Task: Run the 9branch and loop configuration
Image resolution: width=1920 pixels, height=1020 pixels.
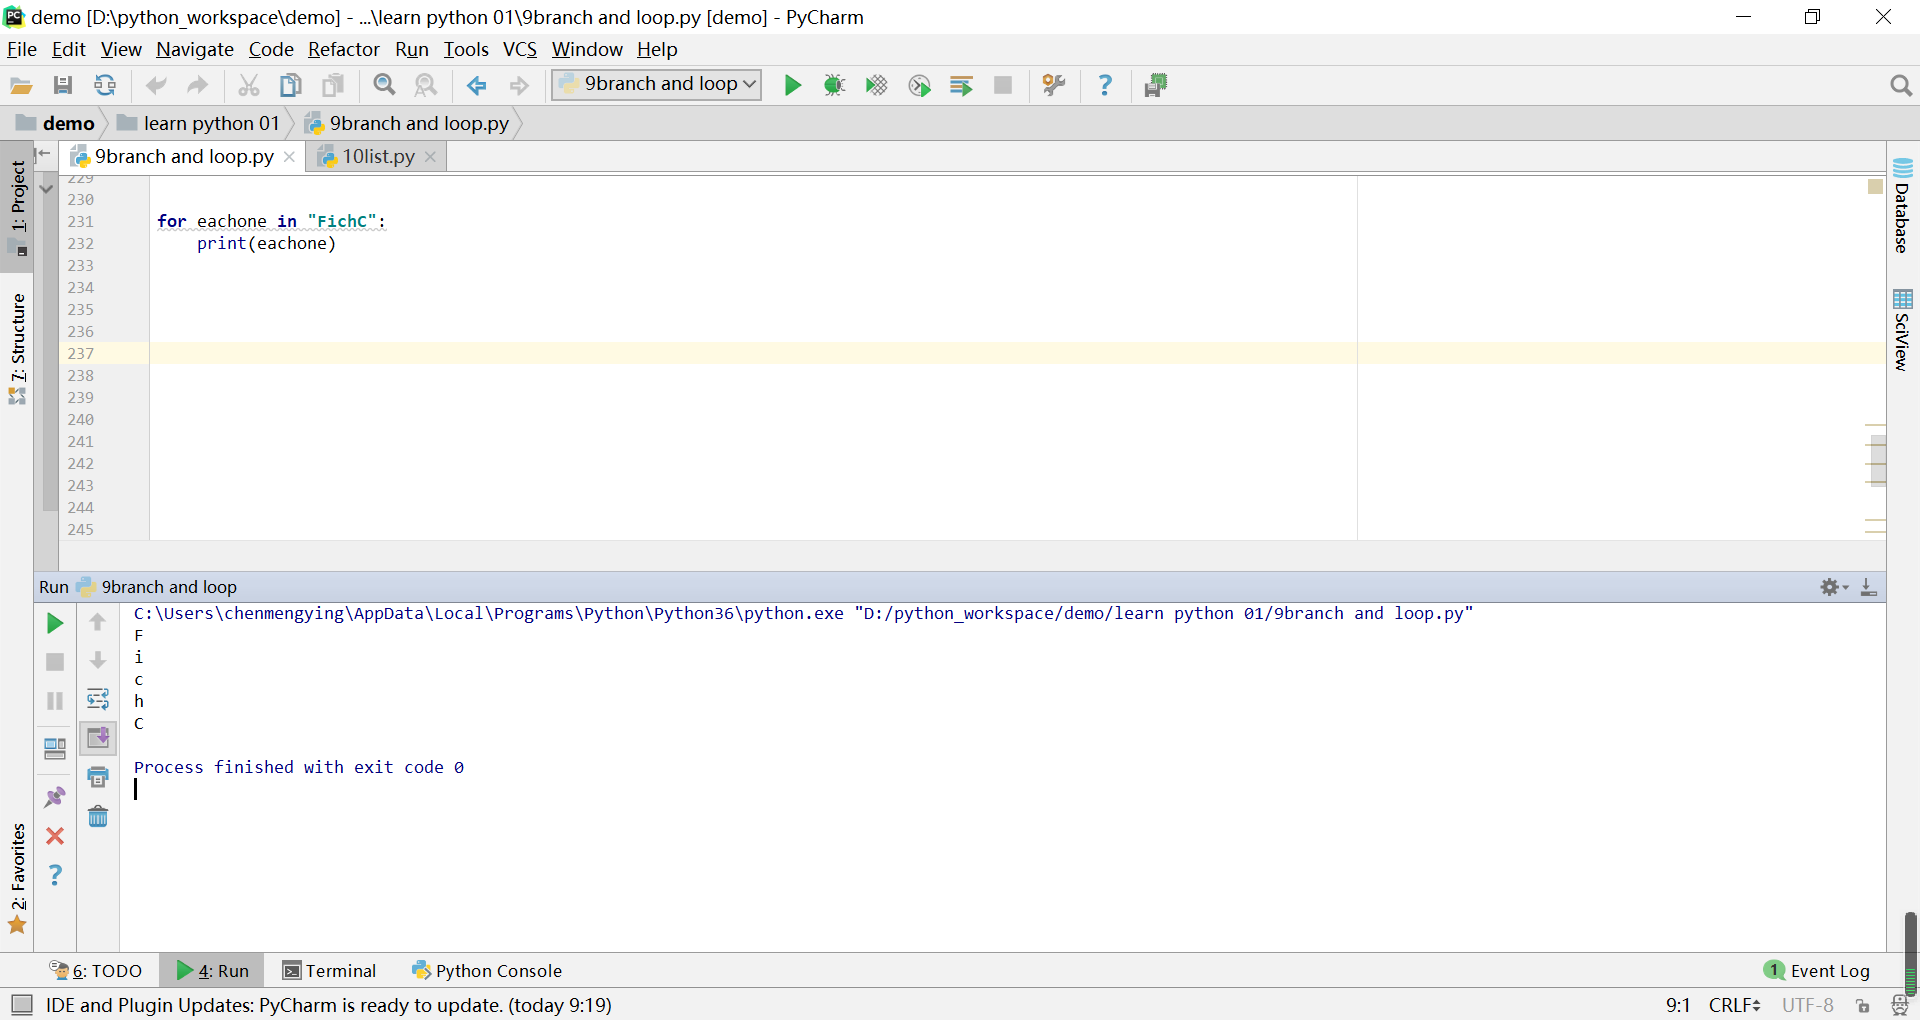Action: coord(793,86)
